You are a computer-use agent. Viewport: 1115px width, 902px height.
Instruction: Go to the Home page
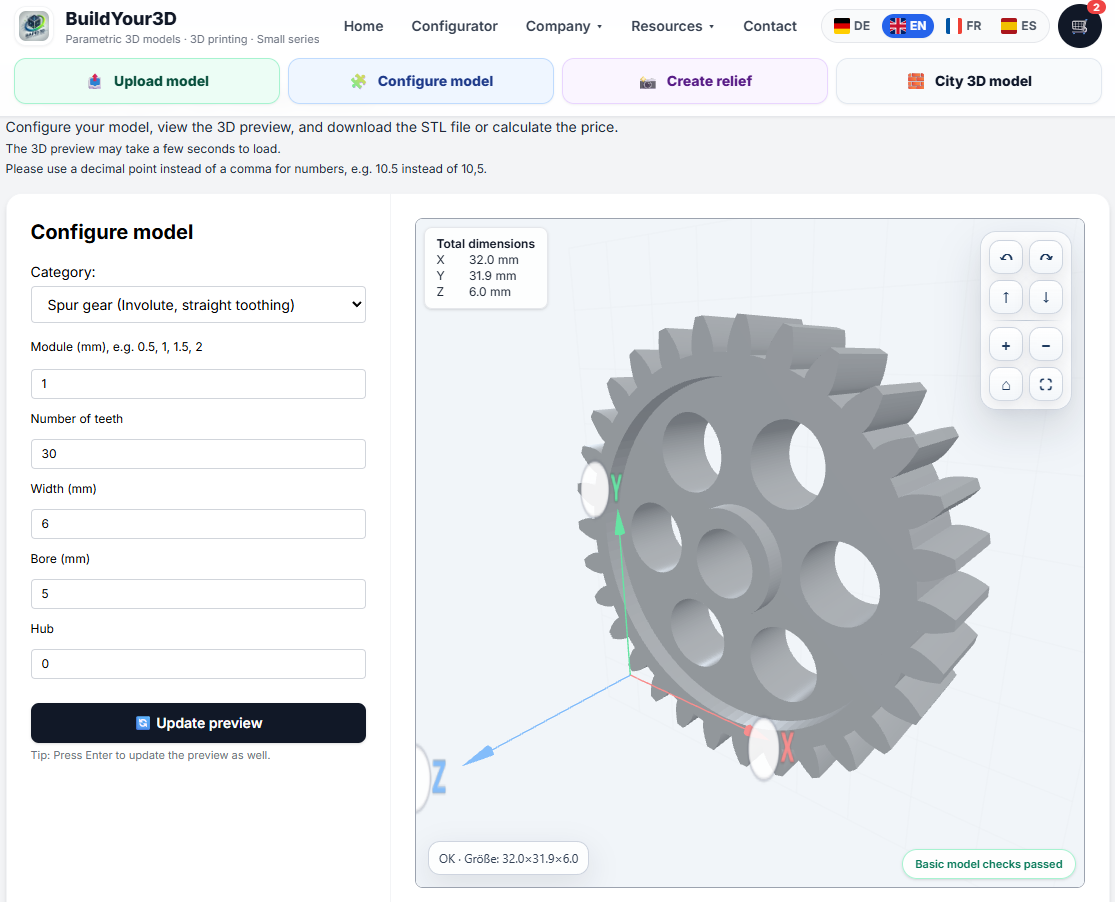363,26
